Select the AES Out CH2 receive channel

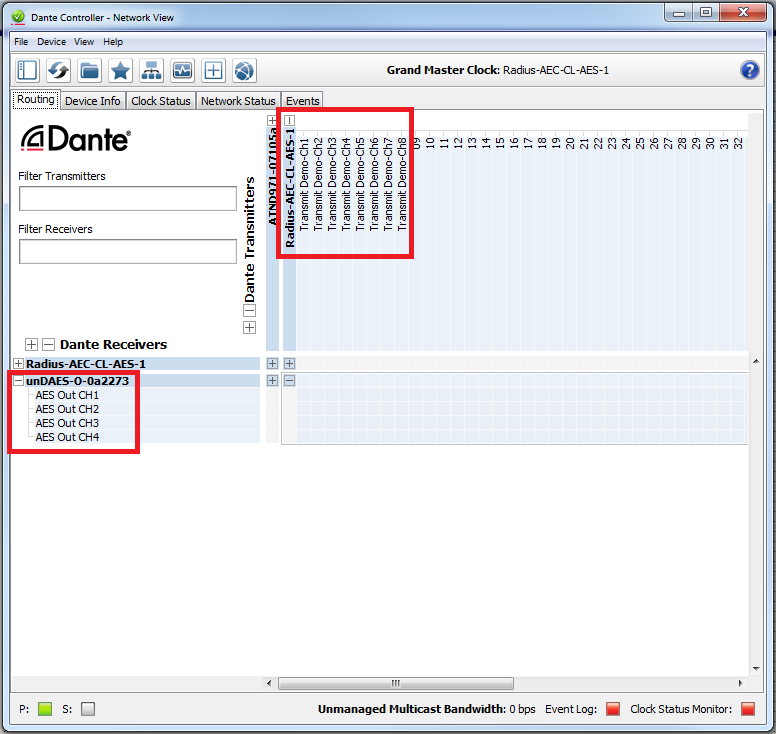(x=67, y=409)
